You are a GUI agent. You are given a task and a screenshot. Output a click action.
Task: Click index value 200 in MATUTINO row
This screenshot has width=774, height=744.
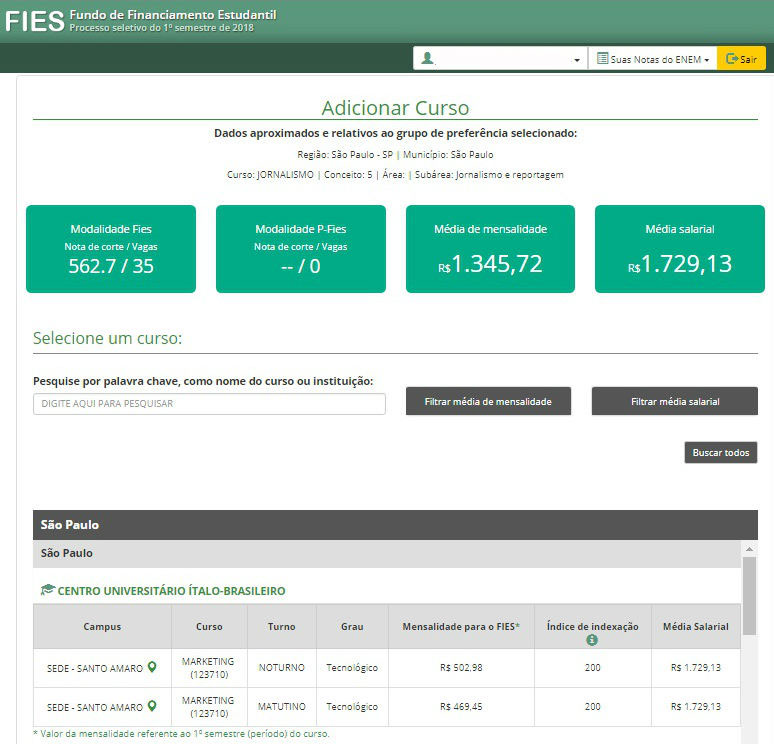[592, 706]
